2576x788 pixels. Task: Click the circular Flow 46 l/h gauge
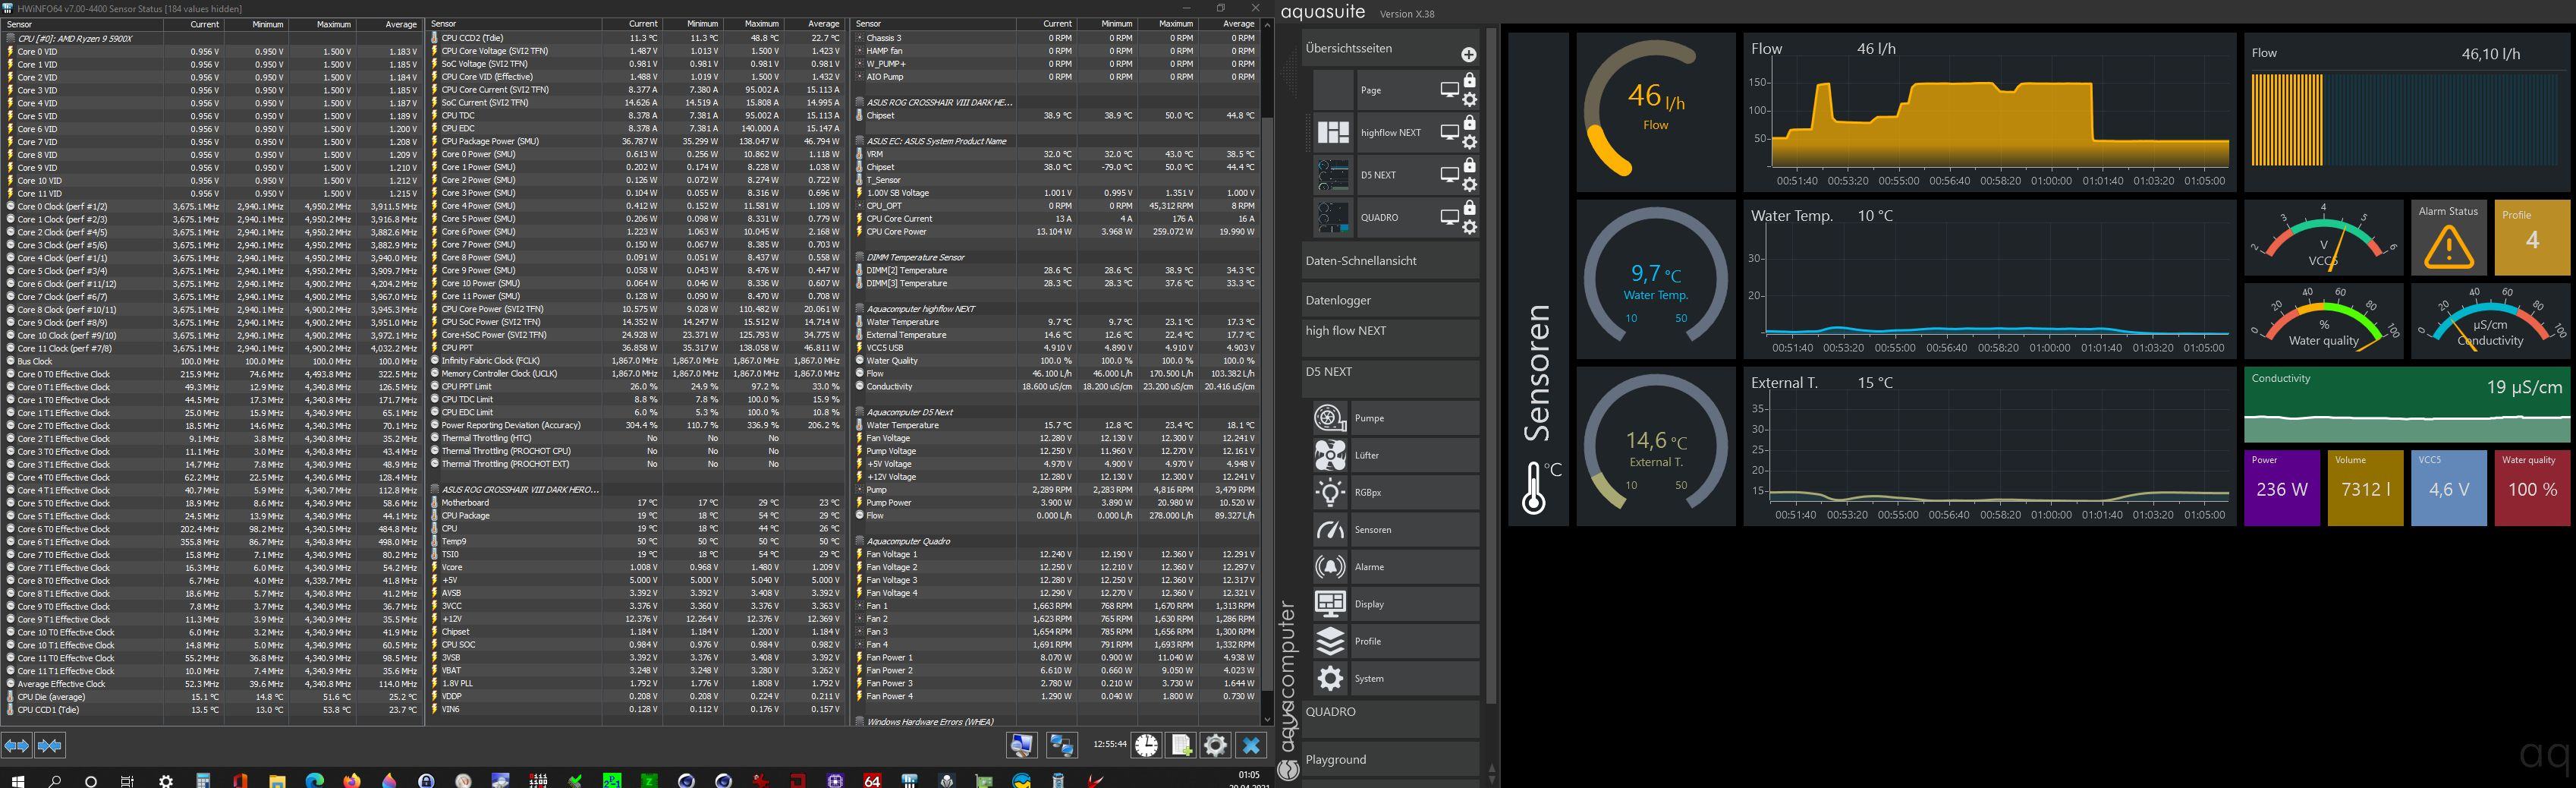(x=1656, y=112)
